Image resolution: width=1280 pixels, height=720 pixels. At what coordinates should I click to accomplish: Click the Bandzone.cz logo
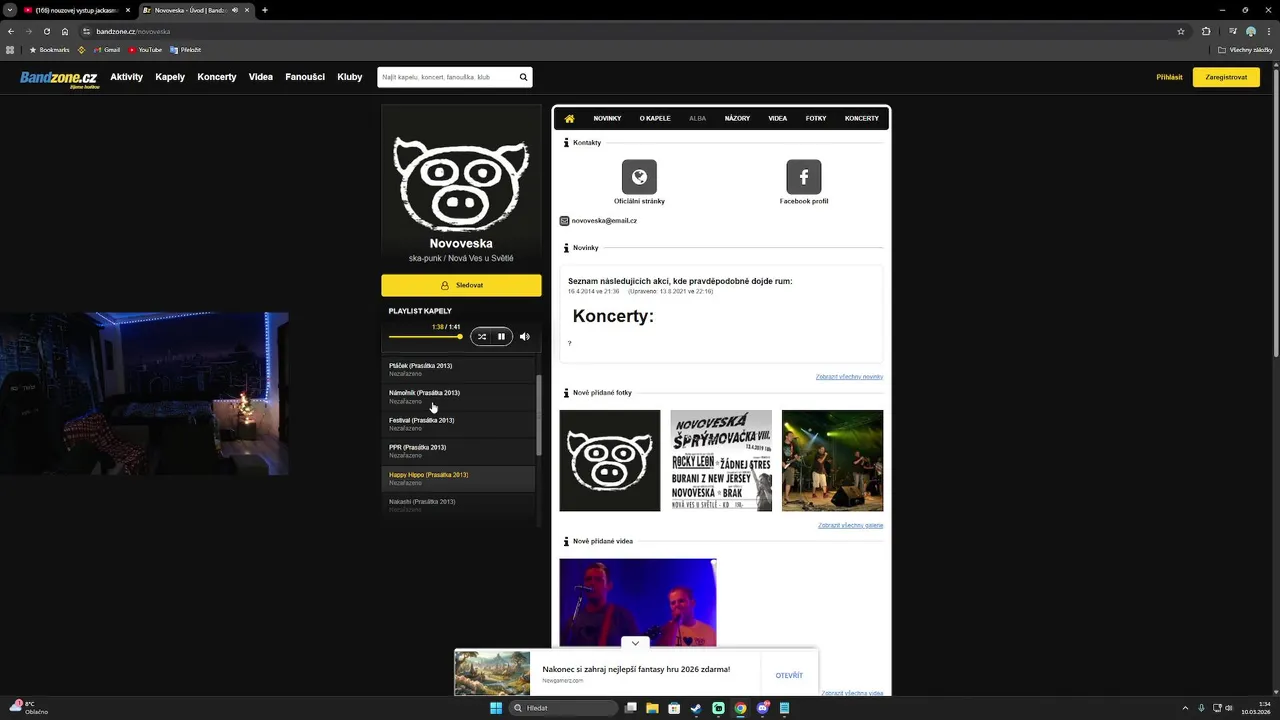coord(59,79)
